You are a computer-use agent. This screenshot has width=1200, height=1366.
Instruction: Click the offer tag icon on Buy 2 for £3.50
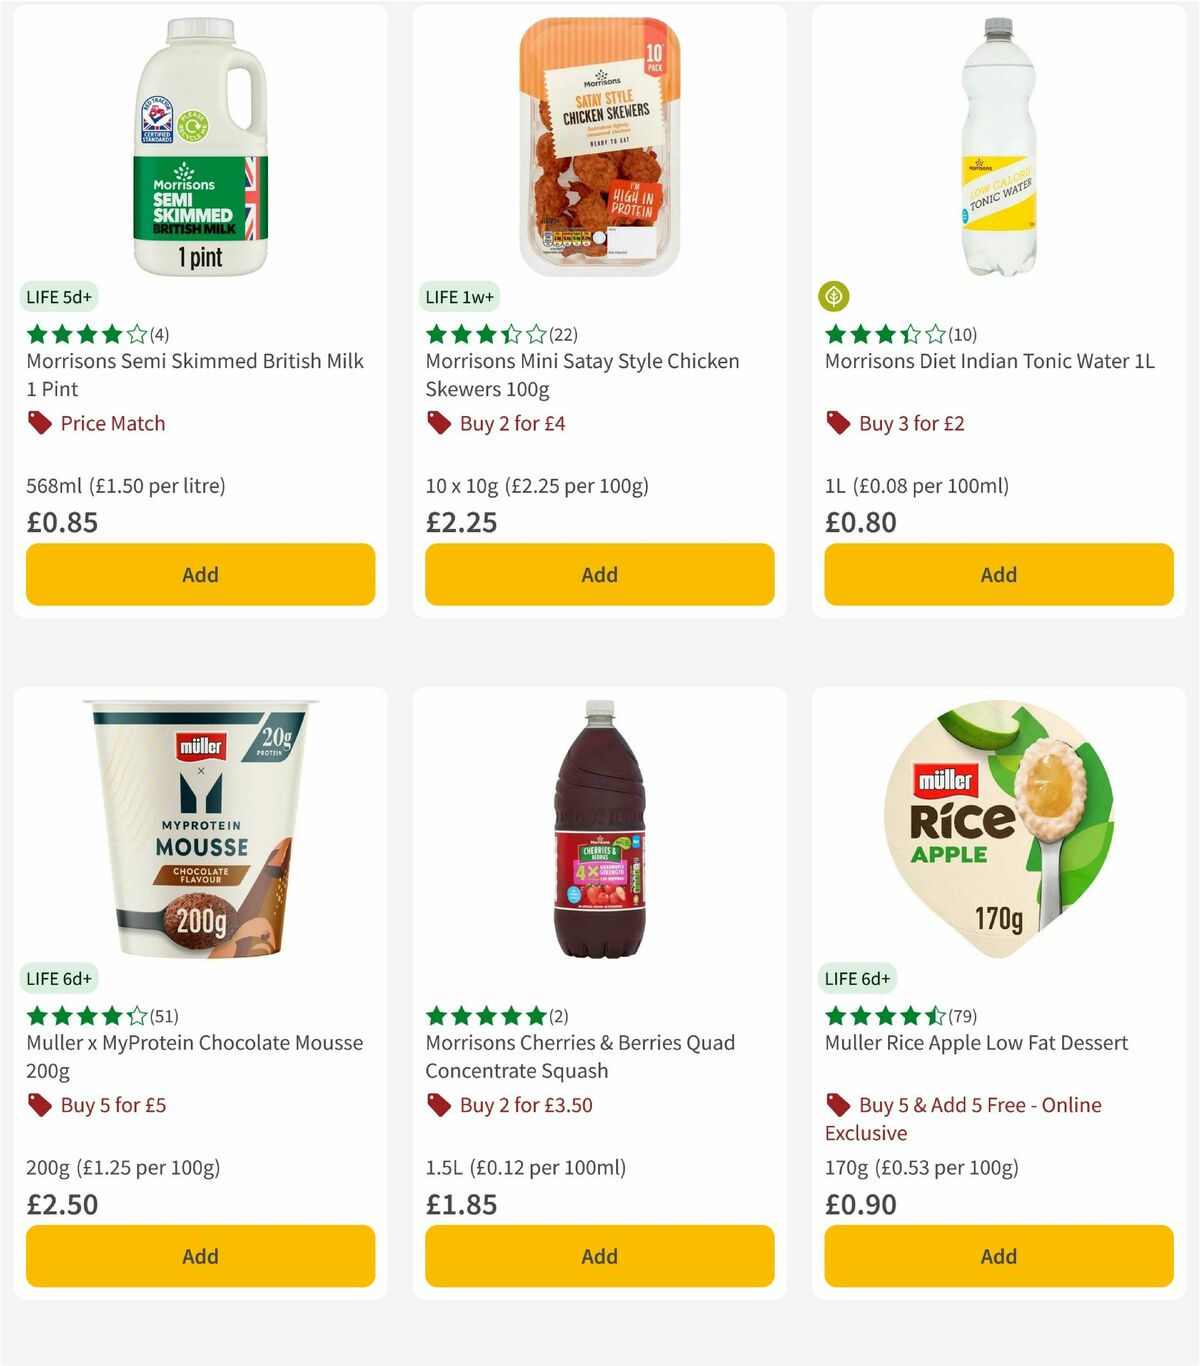click(439, 1105)
